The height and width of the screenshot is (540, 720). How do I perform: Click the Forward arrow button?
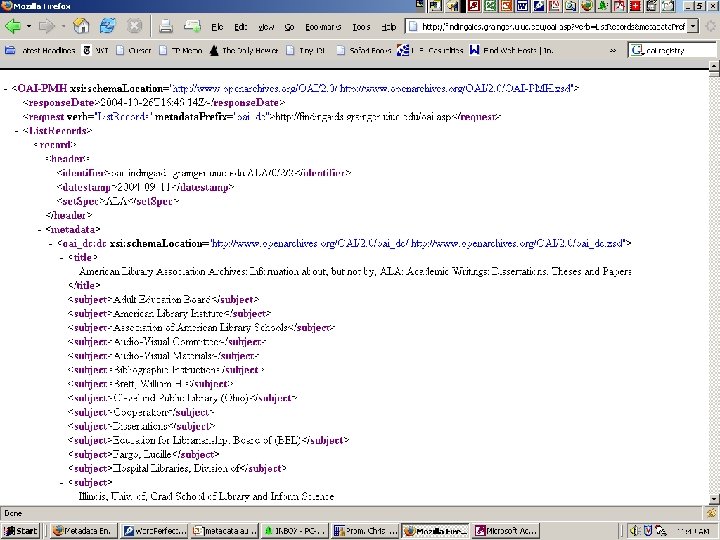click(46, 26)
